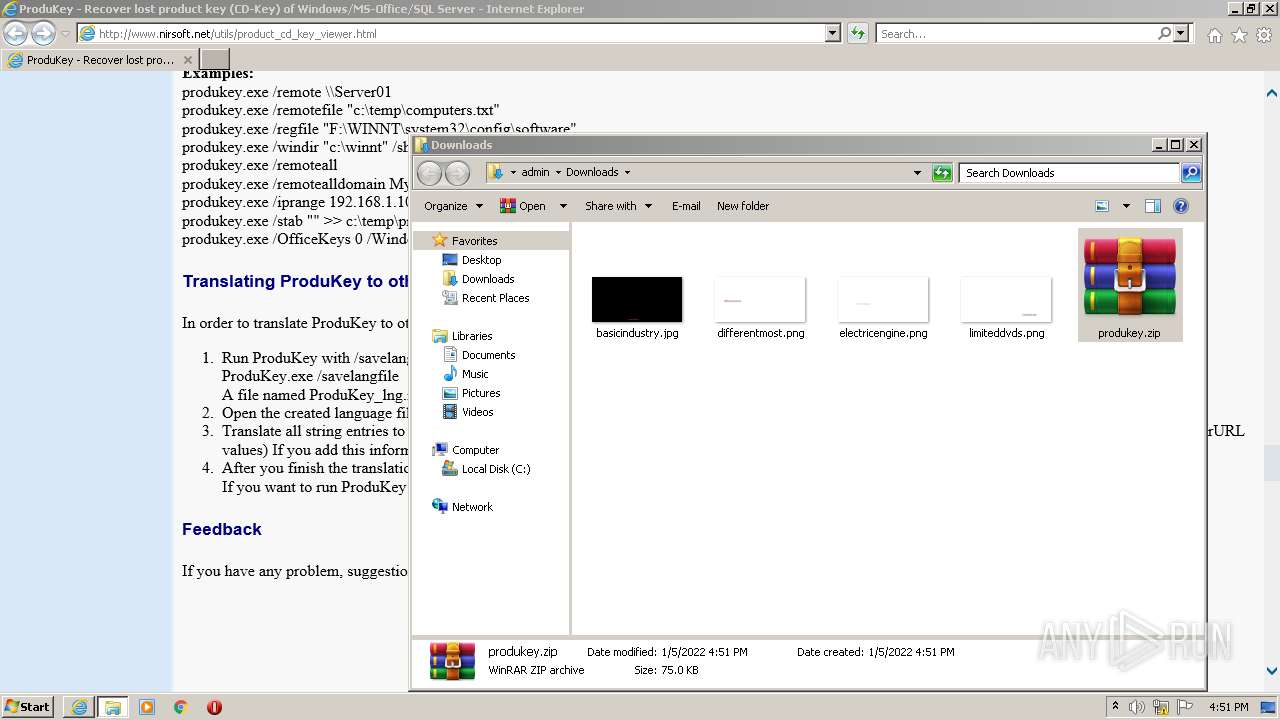Click the IE search box
The height and width of the screenshot is (720, 1280).
[1015, 33]
